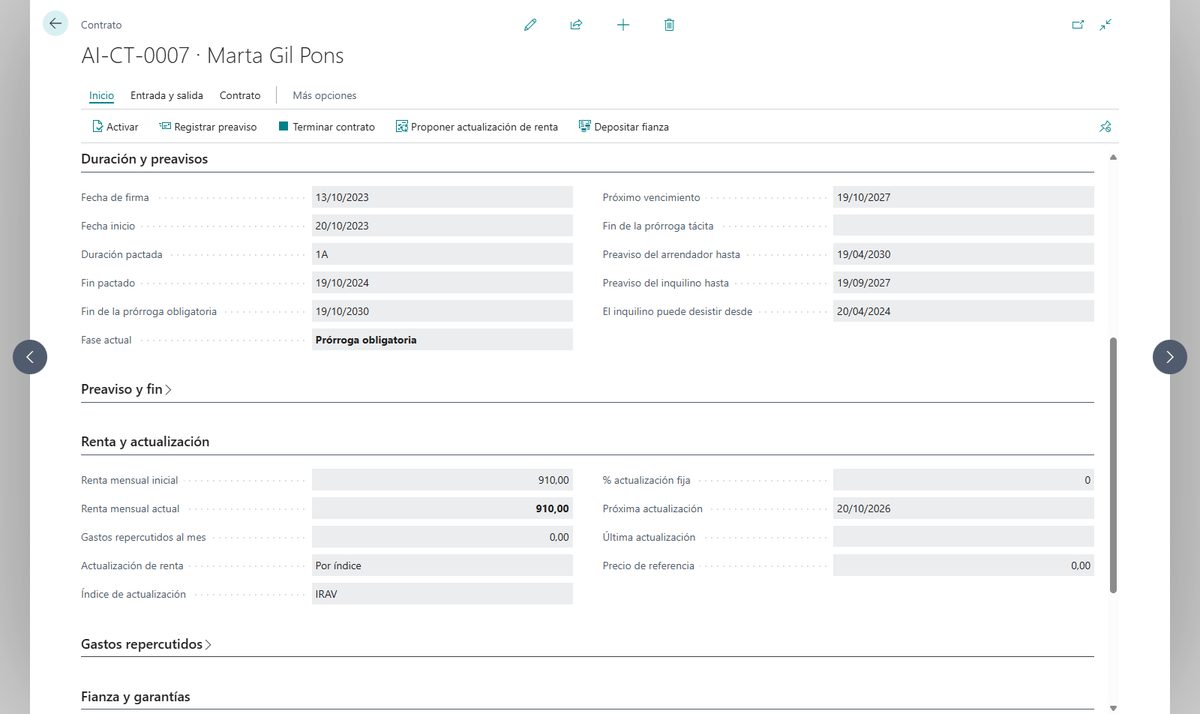Collapse the Duración y preavisos section
The width and height of the screenshot is (1200, 714).
click(x=144, y=159)
